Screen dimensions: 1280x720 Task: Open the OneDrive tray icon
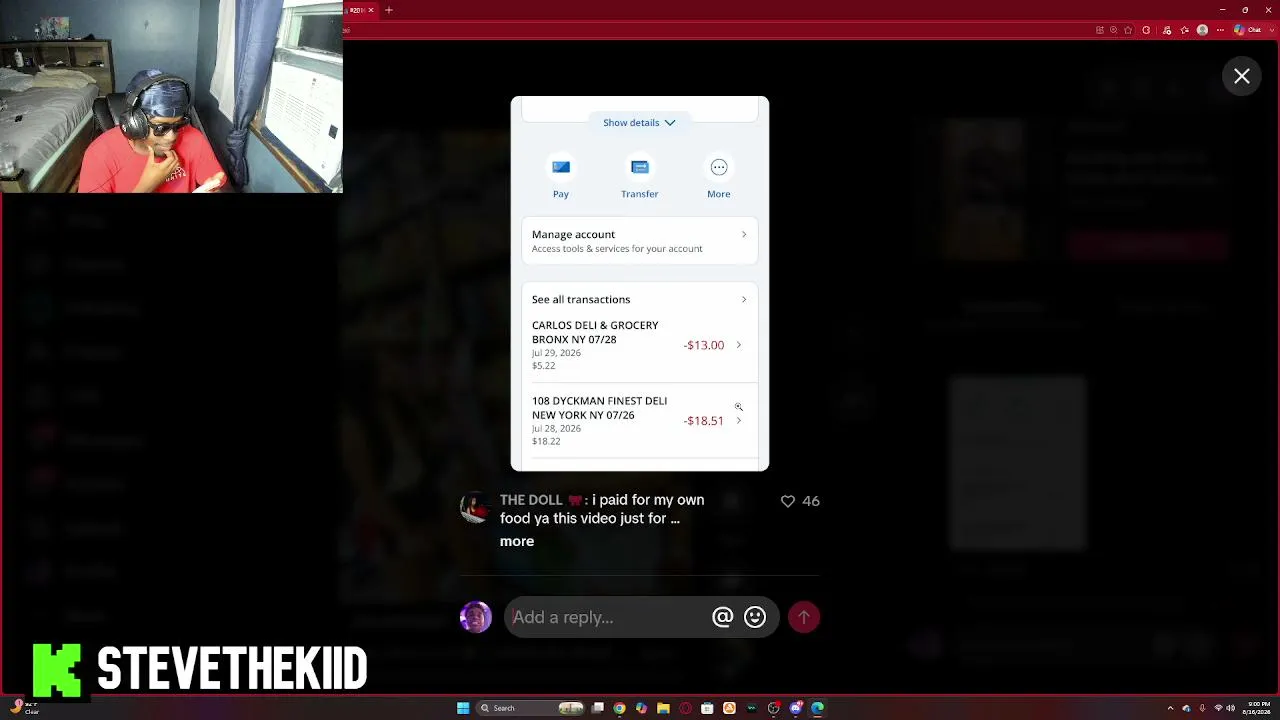click(x=1186, y=708)
